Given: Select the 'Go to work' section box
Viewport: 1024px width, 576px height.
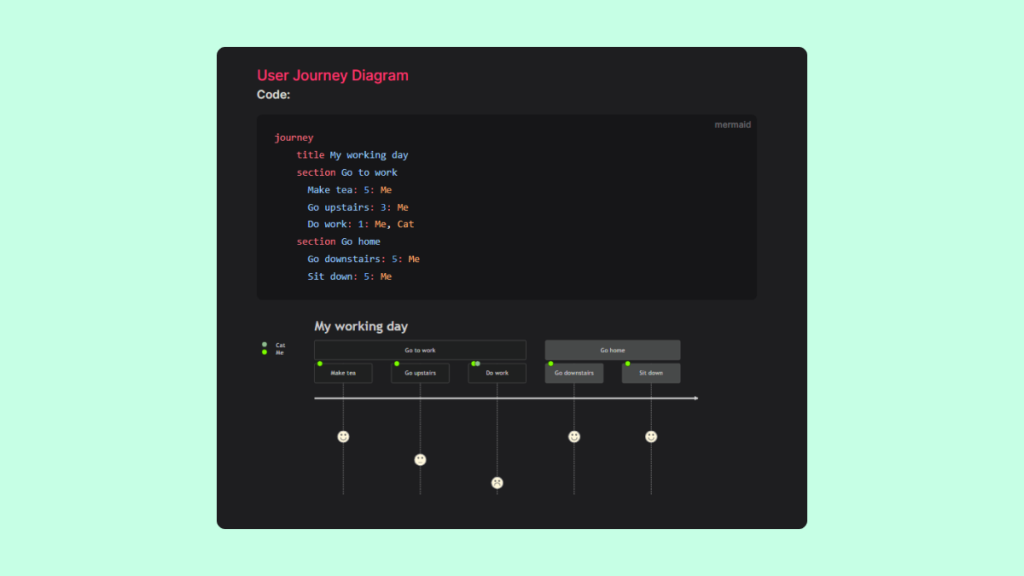Looking at the screenshot, I should pyautogui.click(x=420, y=350).
